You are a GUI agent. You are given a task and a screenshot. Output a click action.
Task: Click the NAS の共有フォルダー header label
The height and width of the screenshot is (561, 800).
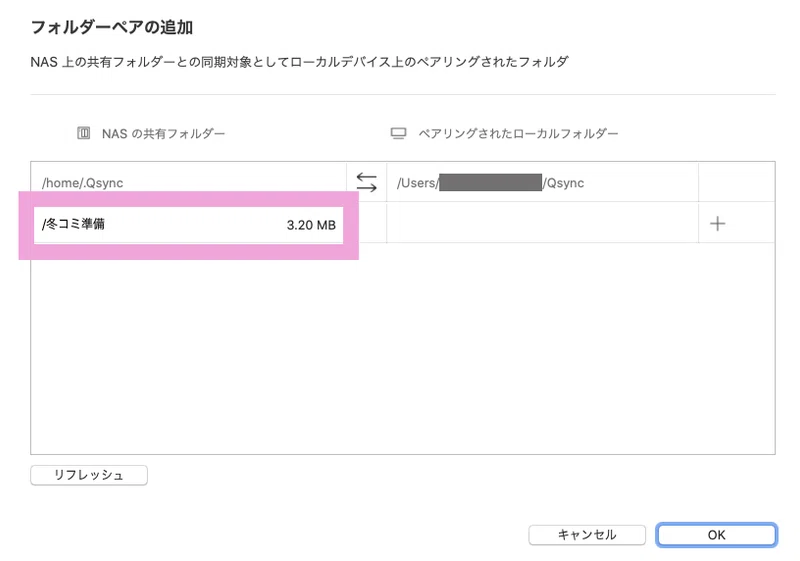(163, 134)
